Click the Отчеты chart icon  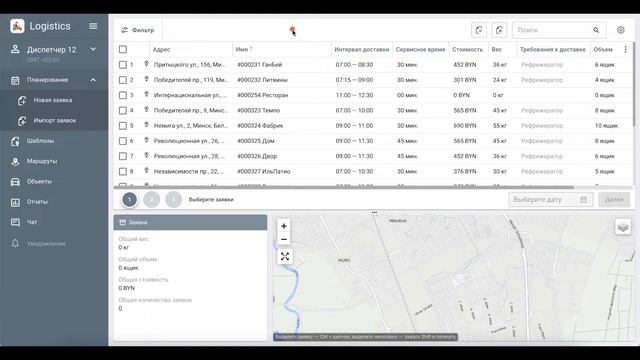[15, 202]
